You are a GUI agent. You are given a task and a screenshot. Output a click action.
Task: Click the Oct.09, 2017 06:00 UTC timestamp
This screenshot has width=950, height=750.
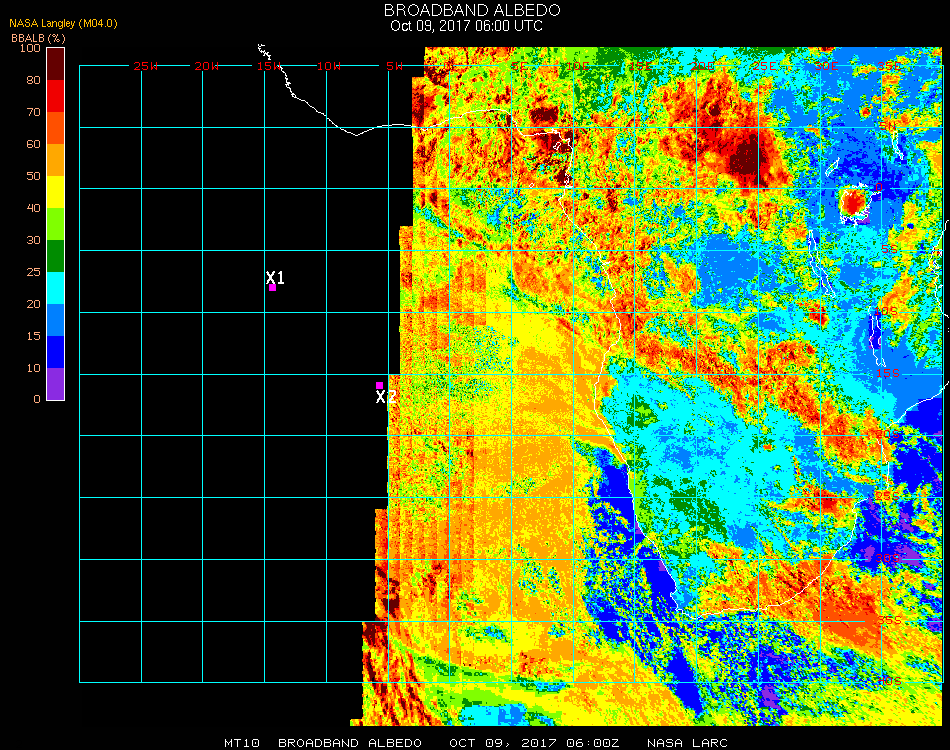[466, 26]
